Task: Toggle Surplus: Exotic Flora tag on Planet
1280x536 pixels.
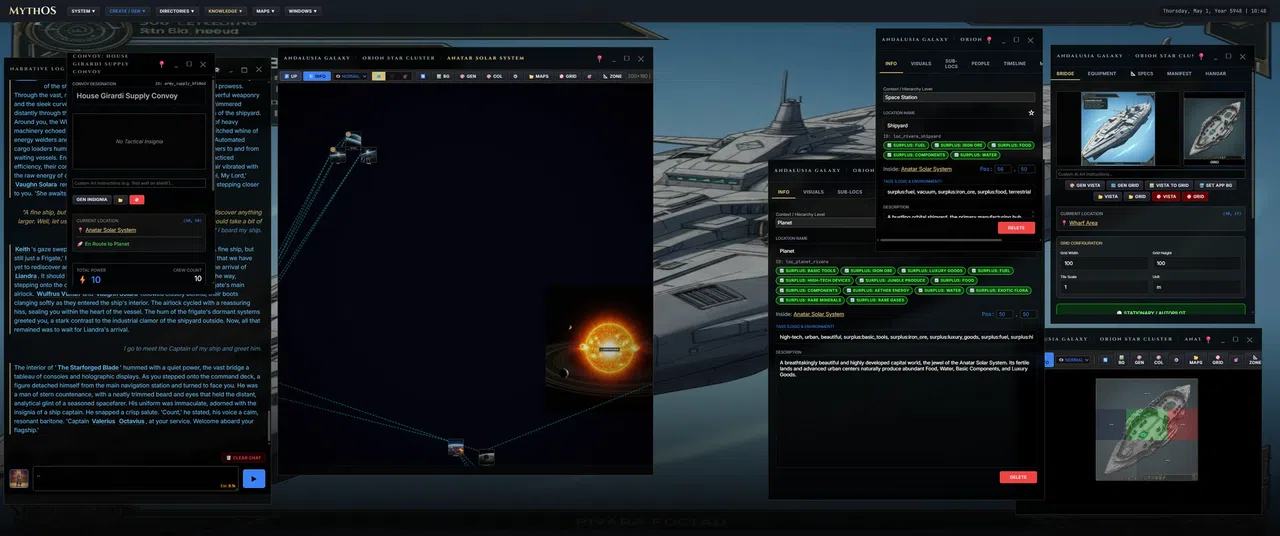Action: click(998, 290)
